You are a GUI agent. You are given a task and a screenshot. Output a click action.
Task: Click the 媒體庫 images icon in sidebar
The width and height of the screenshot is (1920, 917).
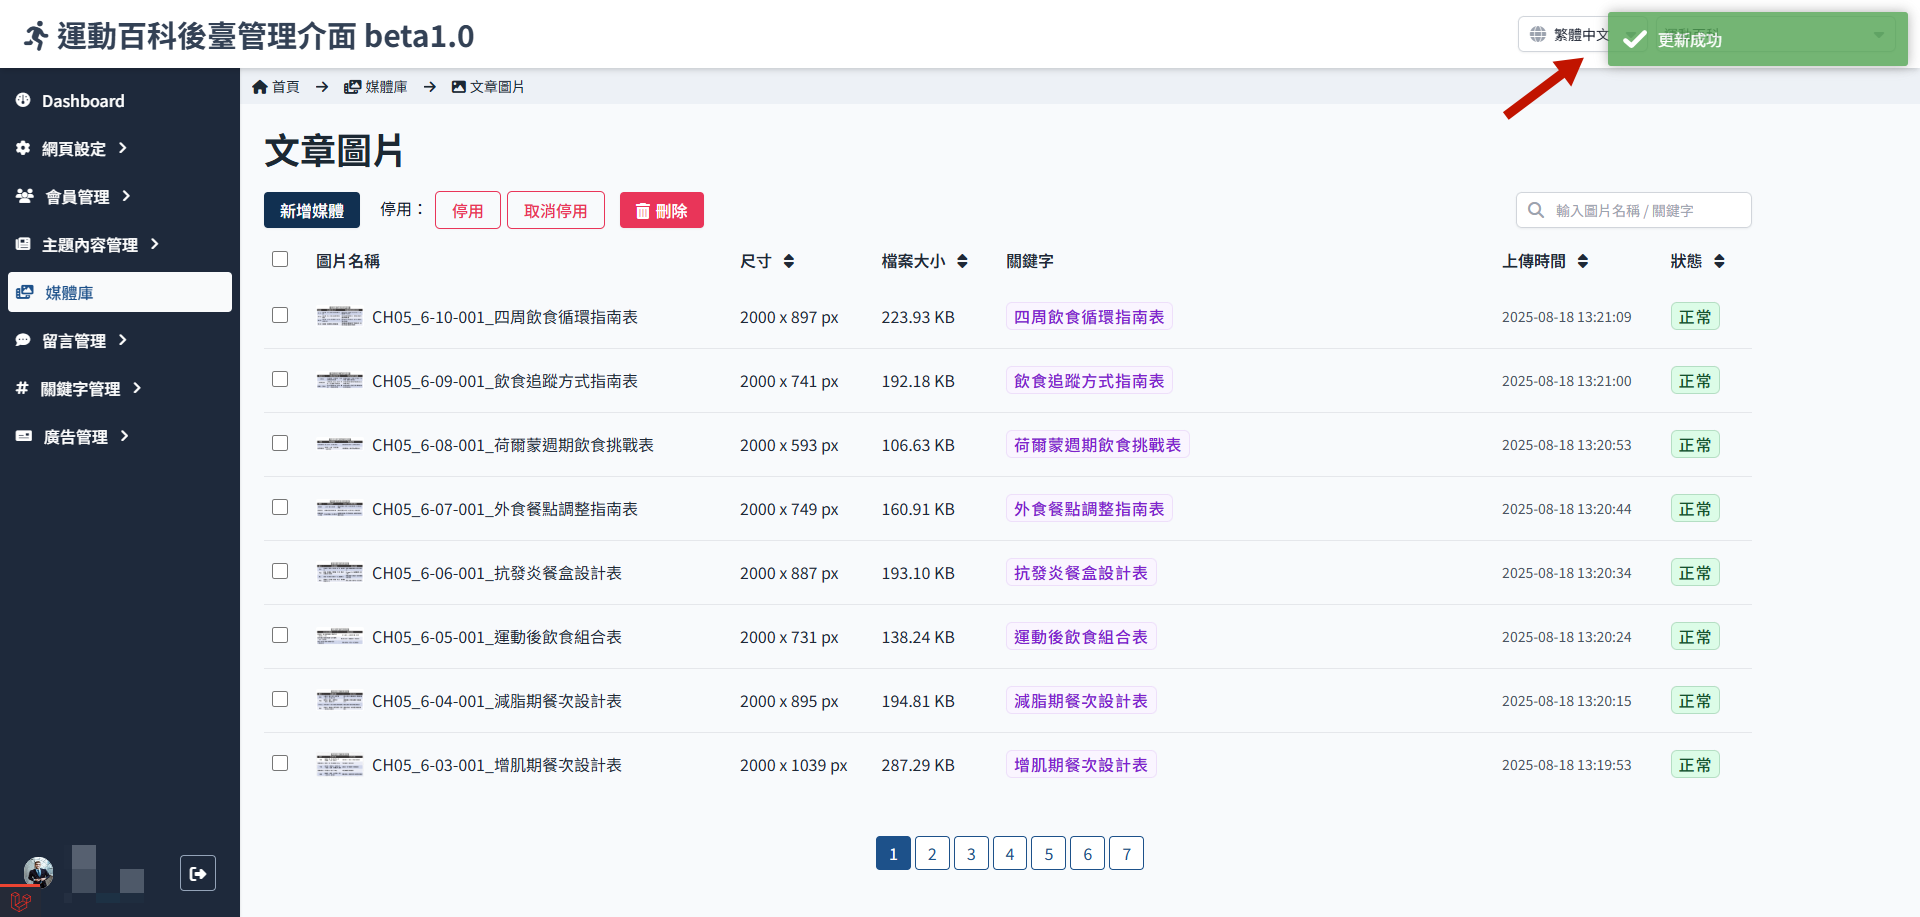(25, 292)
